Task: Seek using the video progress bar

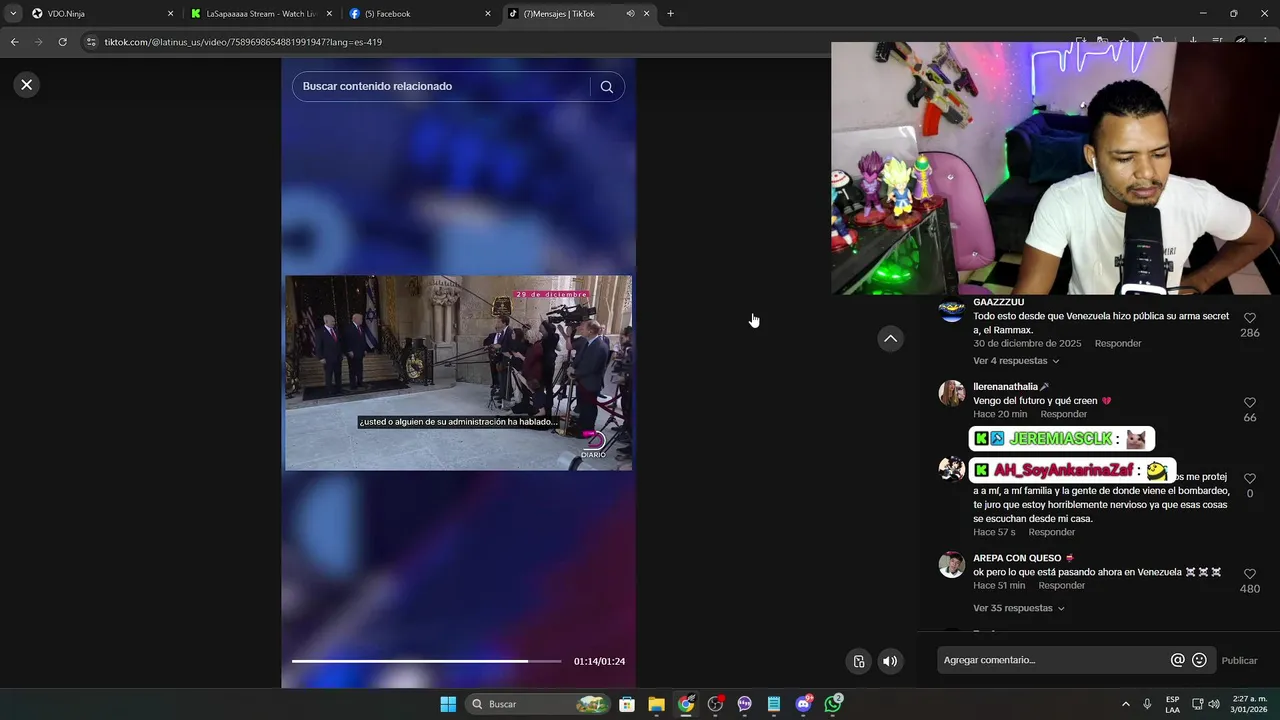Action: pos(426,661)
